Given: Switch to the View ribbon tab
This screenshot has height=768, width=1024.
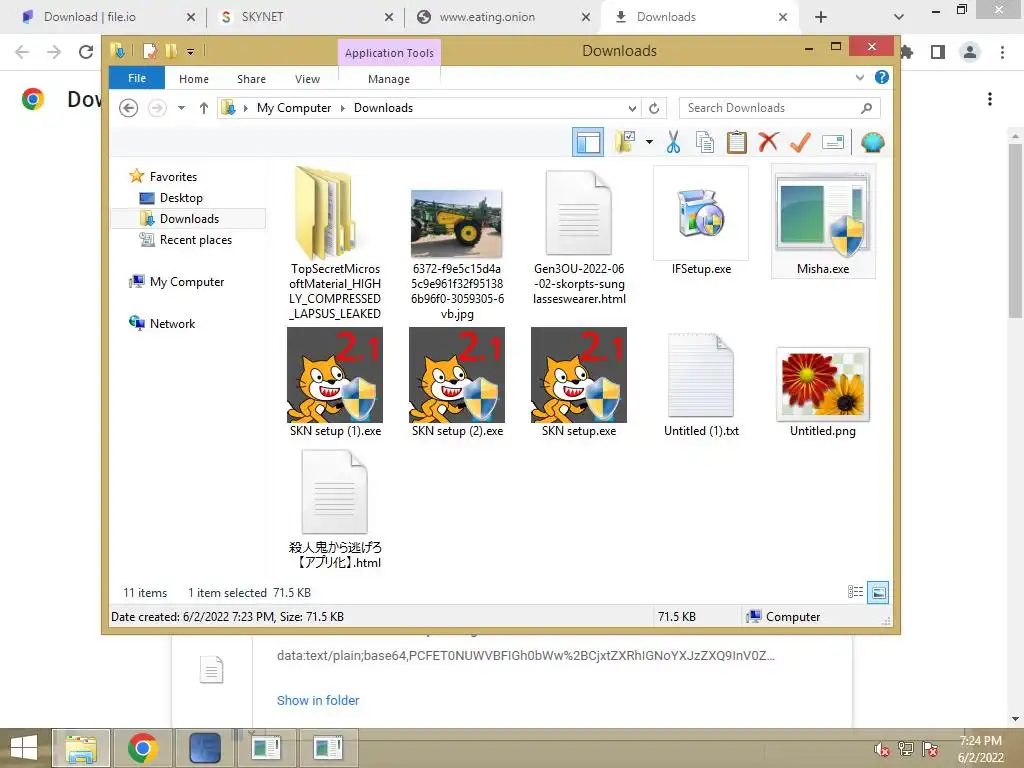Looking at the screenshot, I should [x=307, y=79].
